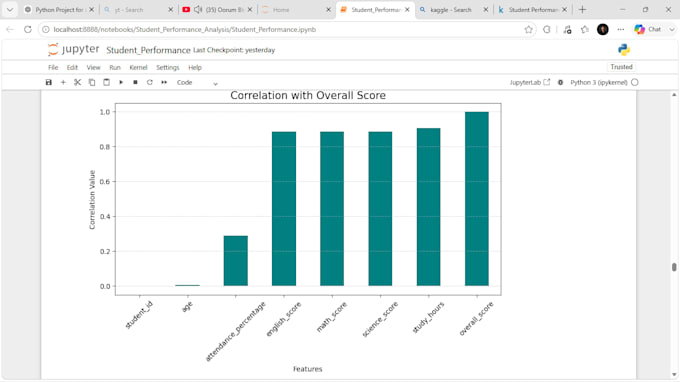Click scrollbar down arrow
Image resolution: width=680 pixels, height=382 pixels.
pos(674,375)
